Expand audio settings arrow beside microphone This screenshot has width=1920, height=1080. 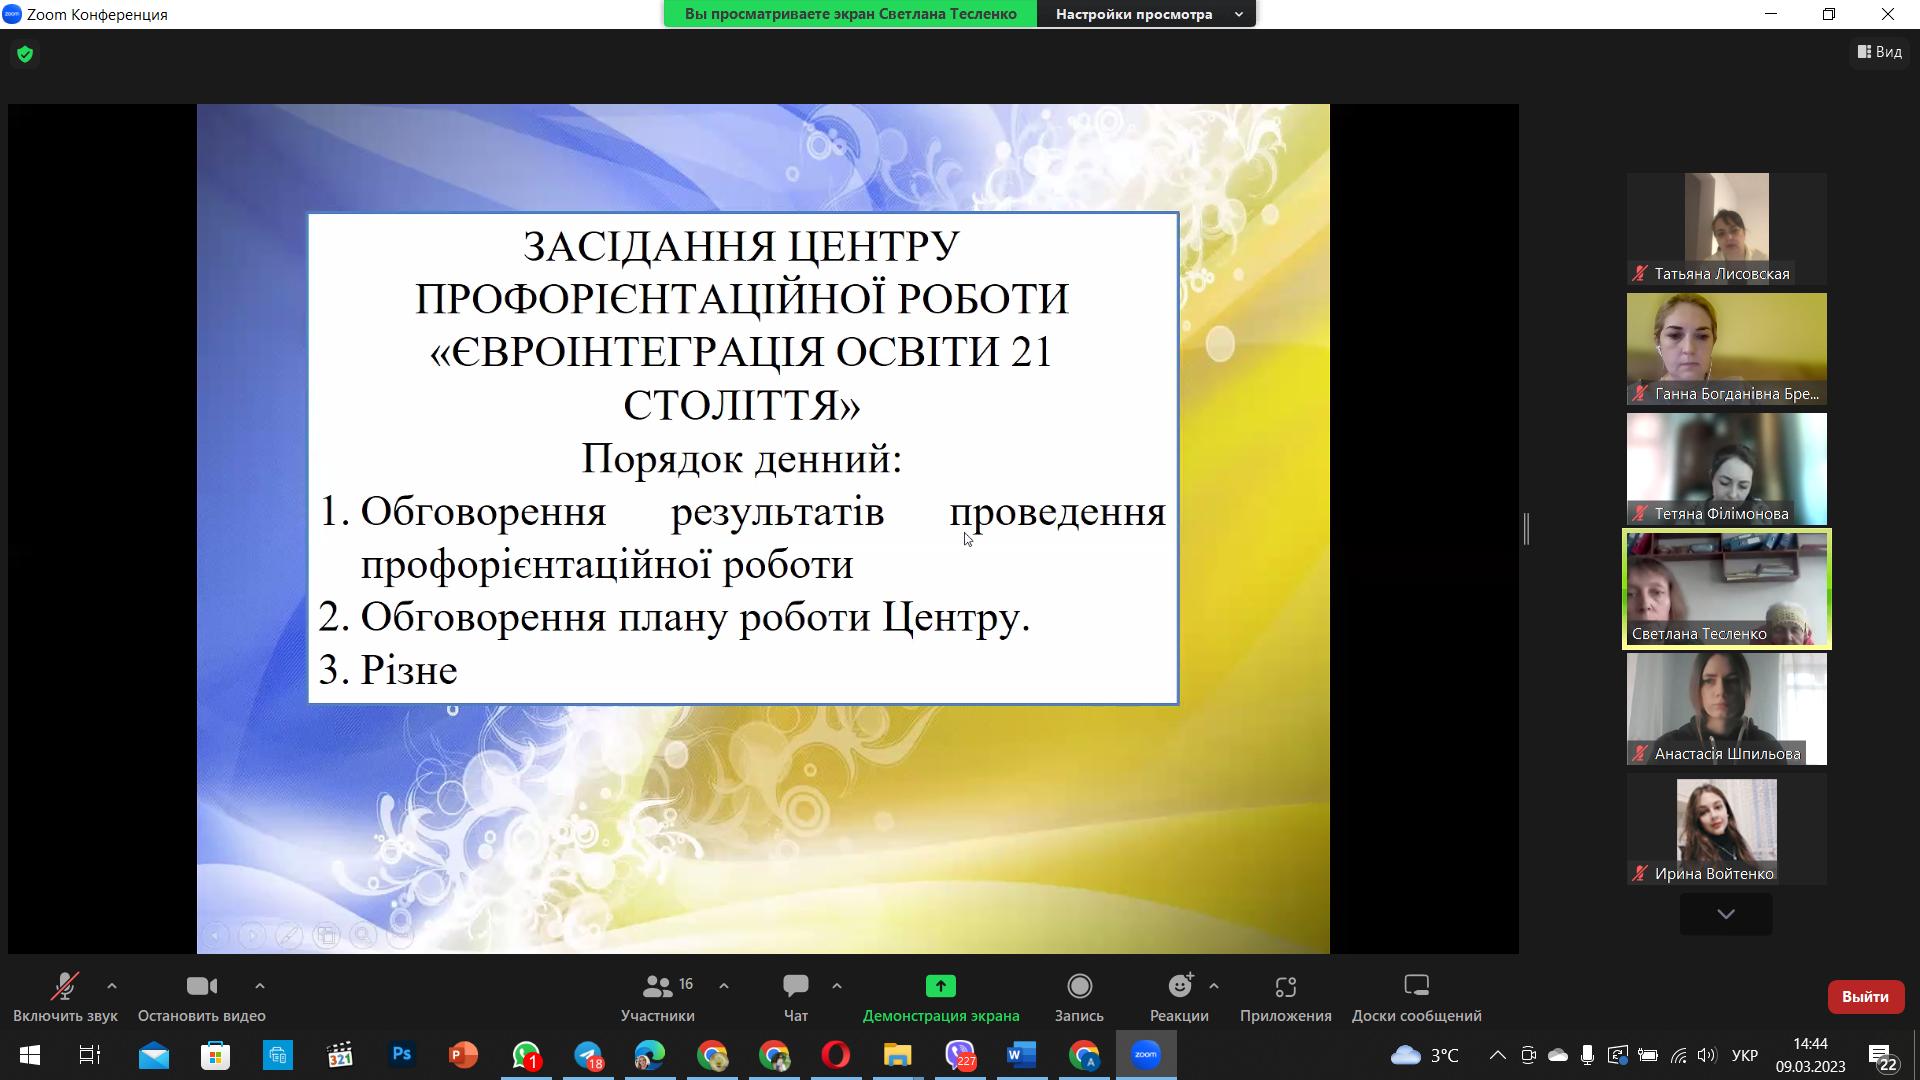112,986
